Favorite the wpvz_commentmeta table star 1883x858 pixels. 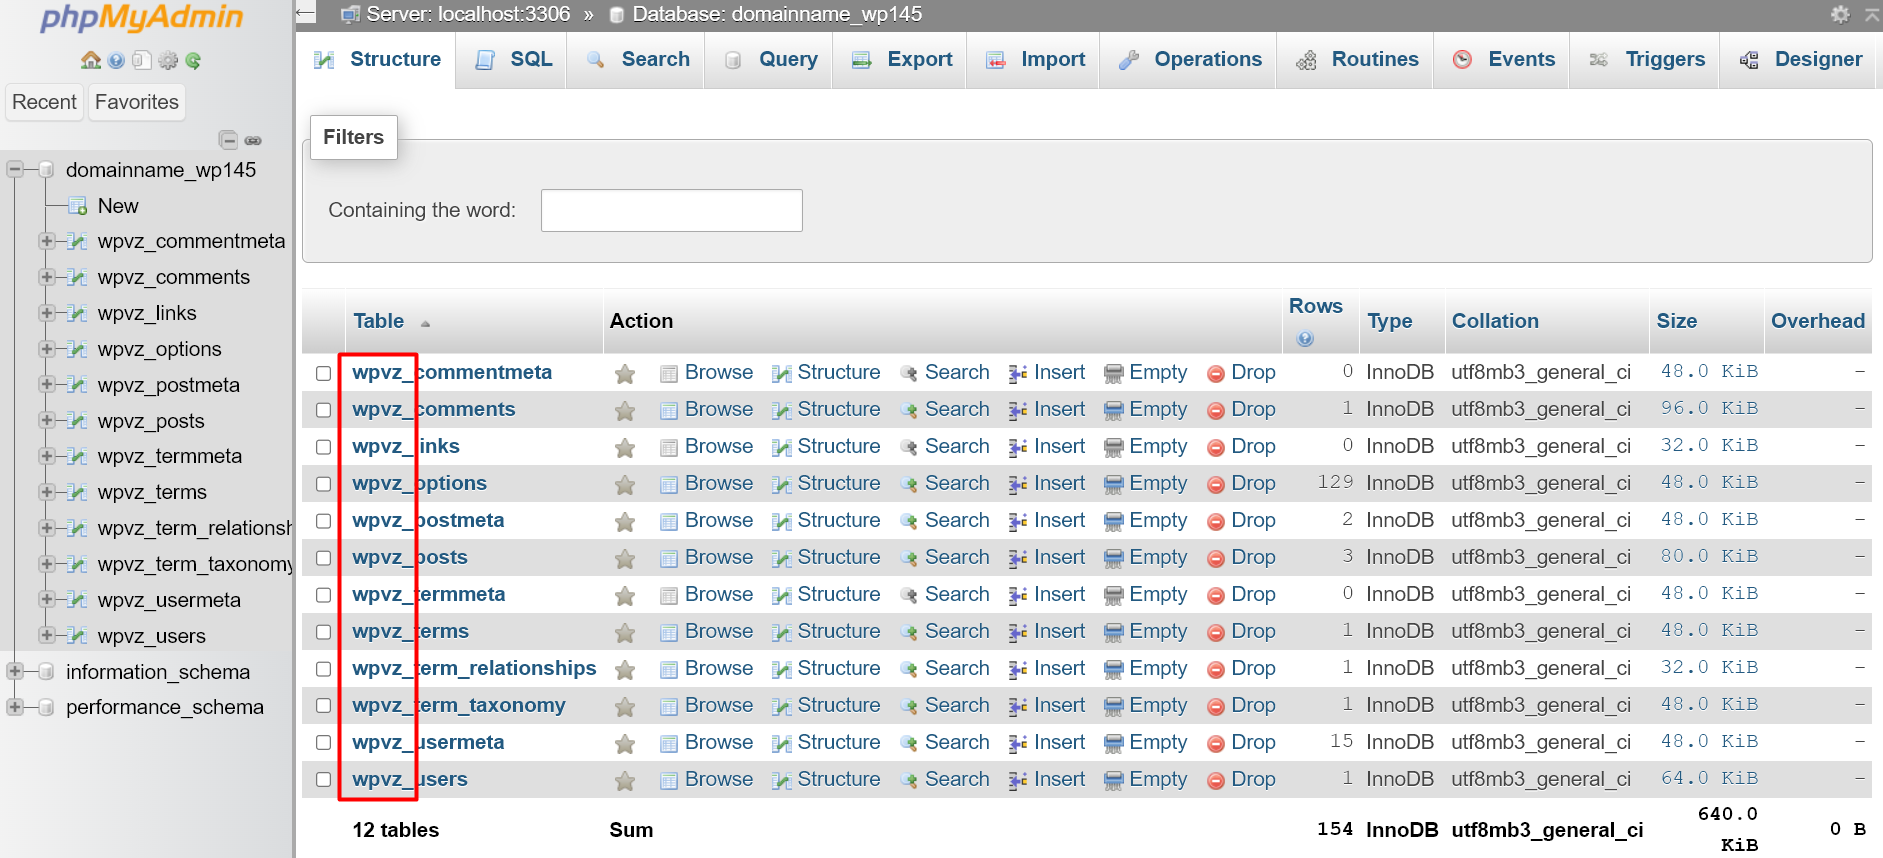pyautogui.click(x=625, y=373)
